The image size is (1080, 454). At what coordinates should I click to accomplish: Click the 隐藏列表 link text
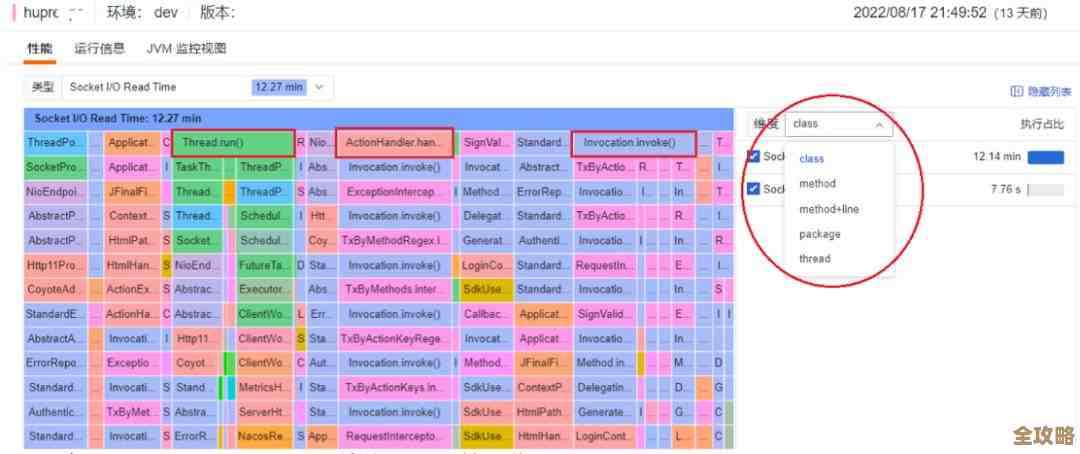coord(1049,91)
